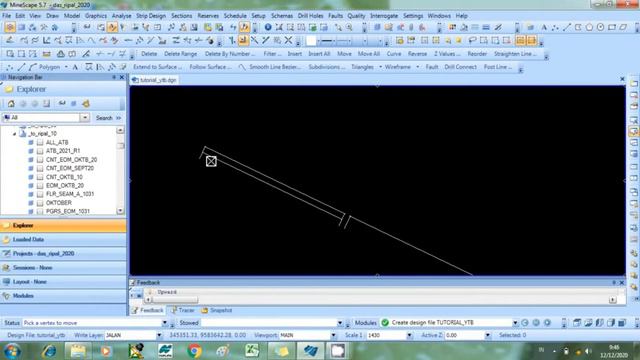This screenshot has height=360, width=640.
Task: Click the Extend to Surface button
Action: coord(157,67)
